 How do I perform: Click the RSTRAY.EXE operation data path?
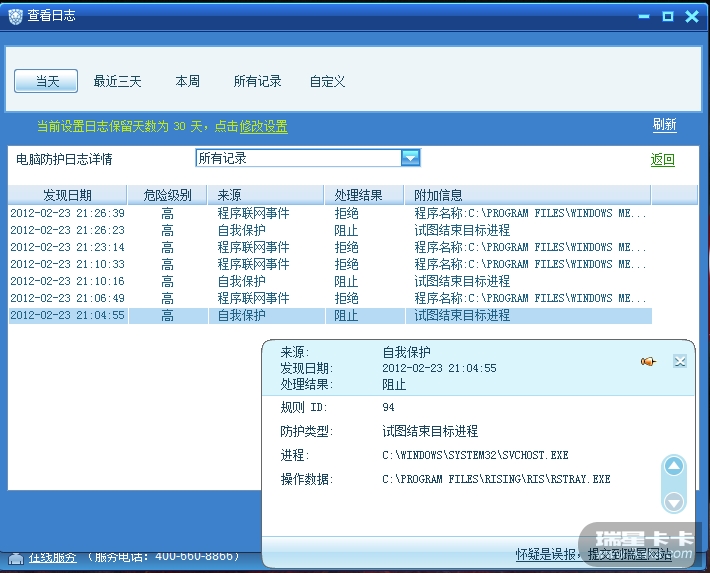pos(496,479)
